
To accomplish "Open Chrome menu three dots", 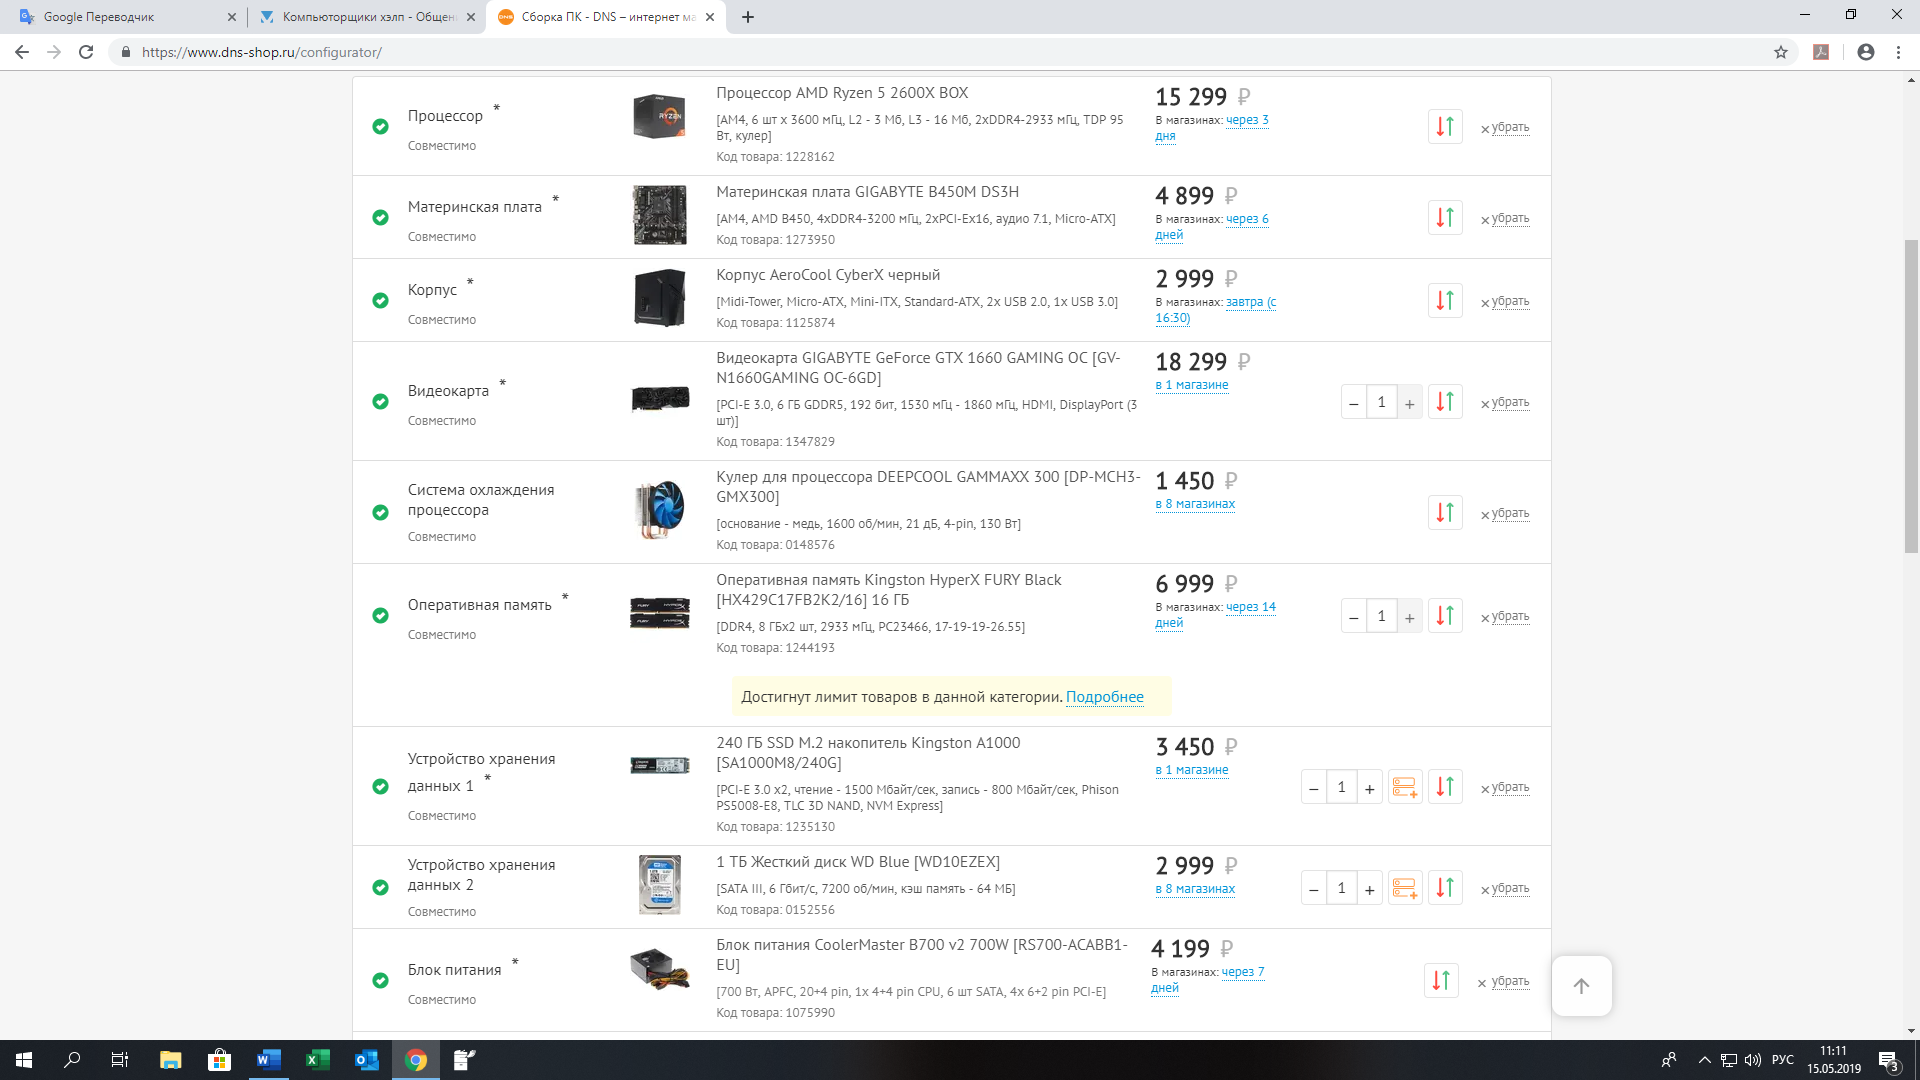I will click(x=1898, y=52).
